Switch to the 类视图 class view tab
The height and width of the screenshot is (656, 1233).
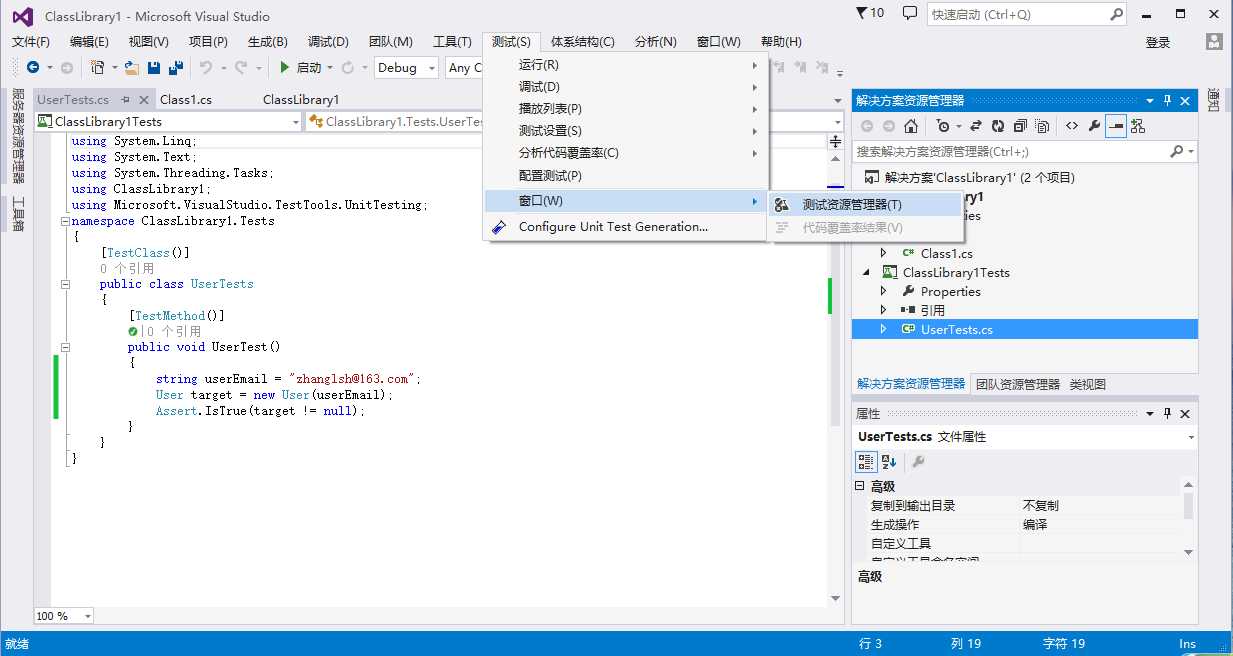[1088, 384]
